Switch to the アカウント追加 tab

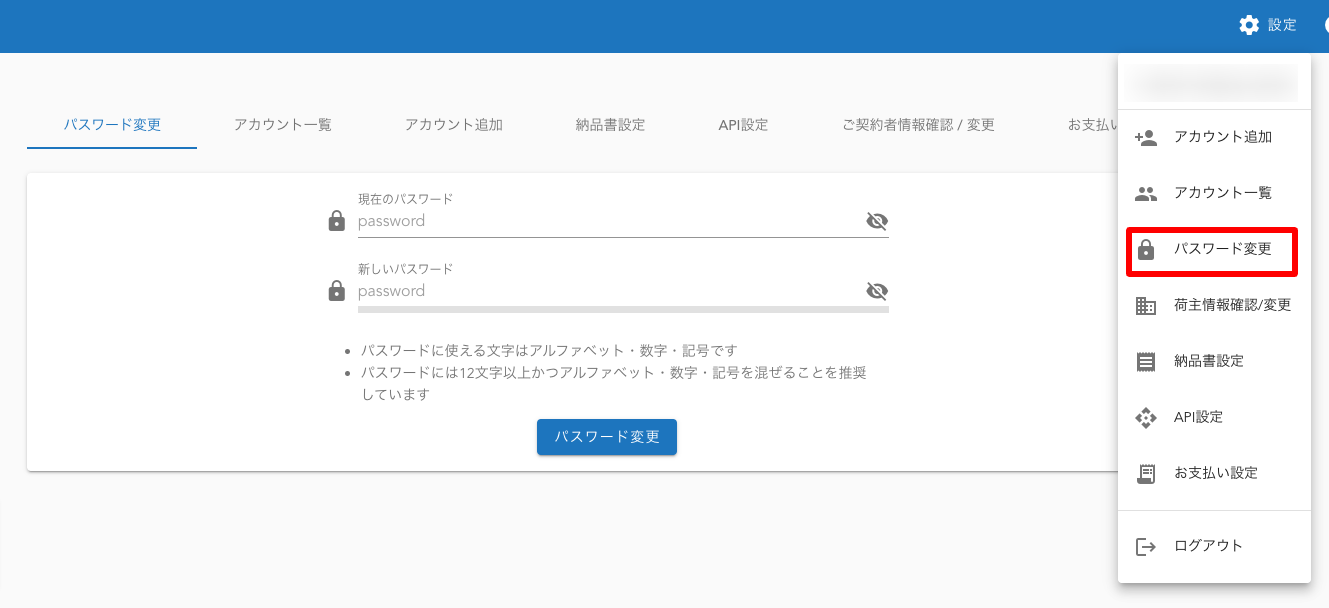point(454,125)
